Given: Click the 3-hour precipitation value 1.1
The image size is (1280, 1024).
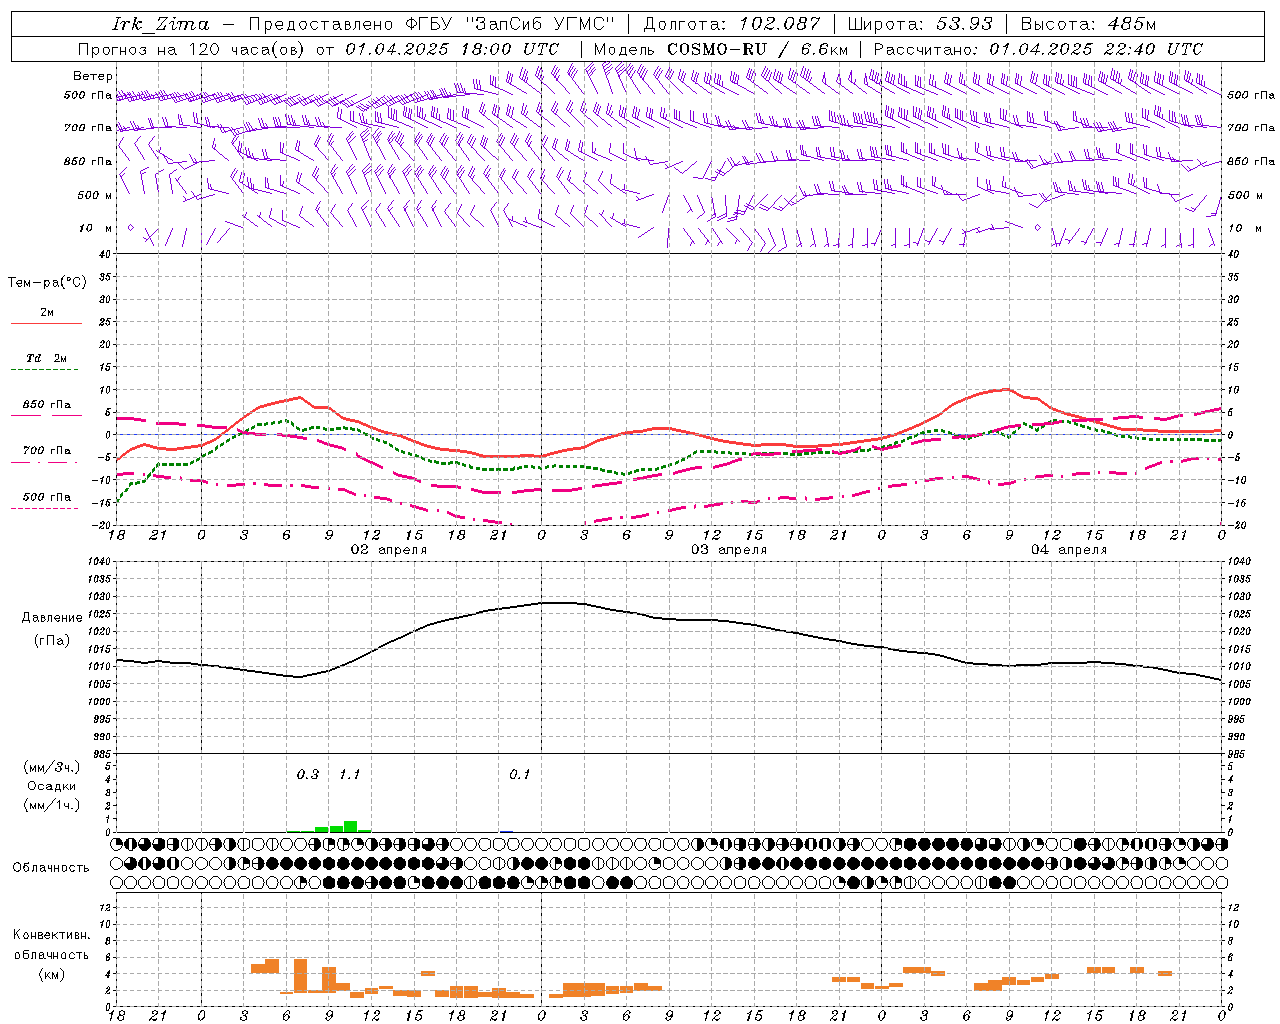Looking at the screenshot, I should point(349,774).
